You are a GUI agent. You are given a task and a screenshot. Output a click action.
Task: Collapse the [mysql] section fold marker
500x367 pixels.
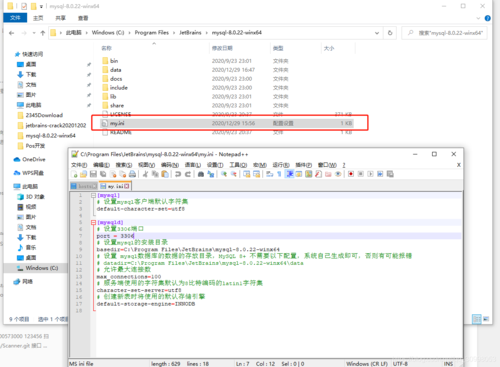(93, 195)
